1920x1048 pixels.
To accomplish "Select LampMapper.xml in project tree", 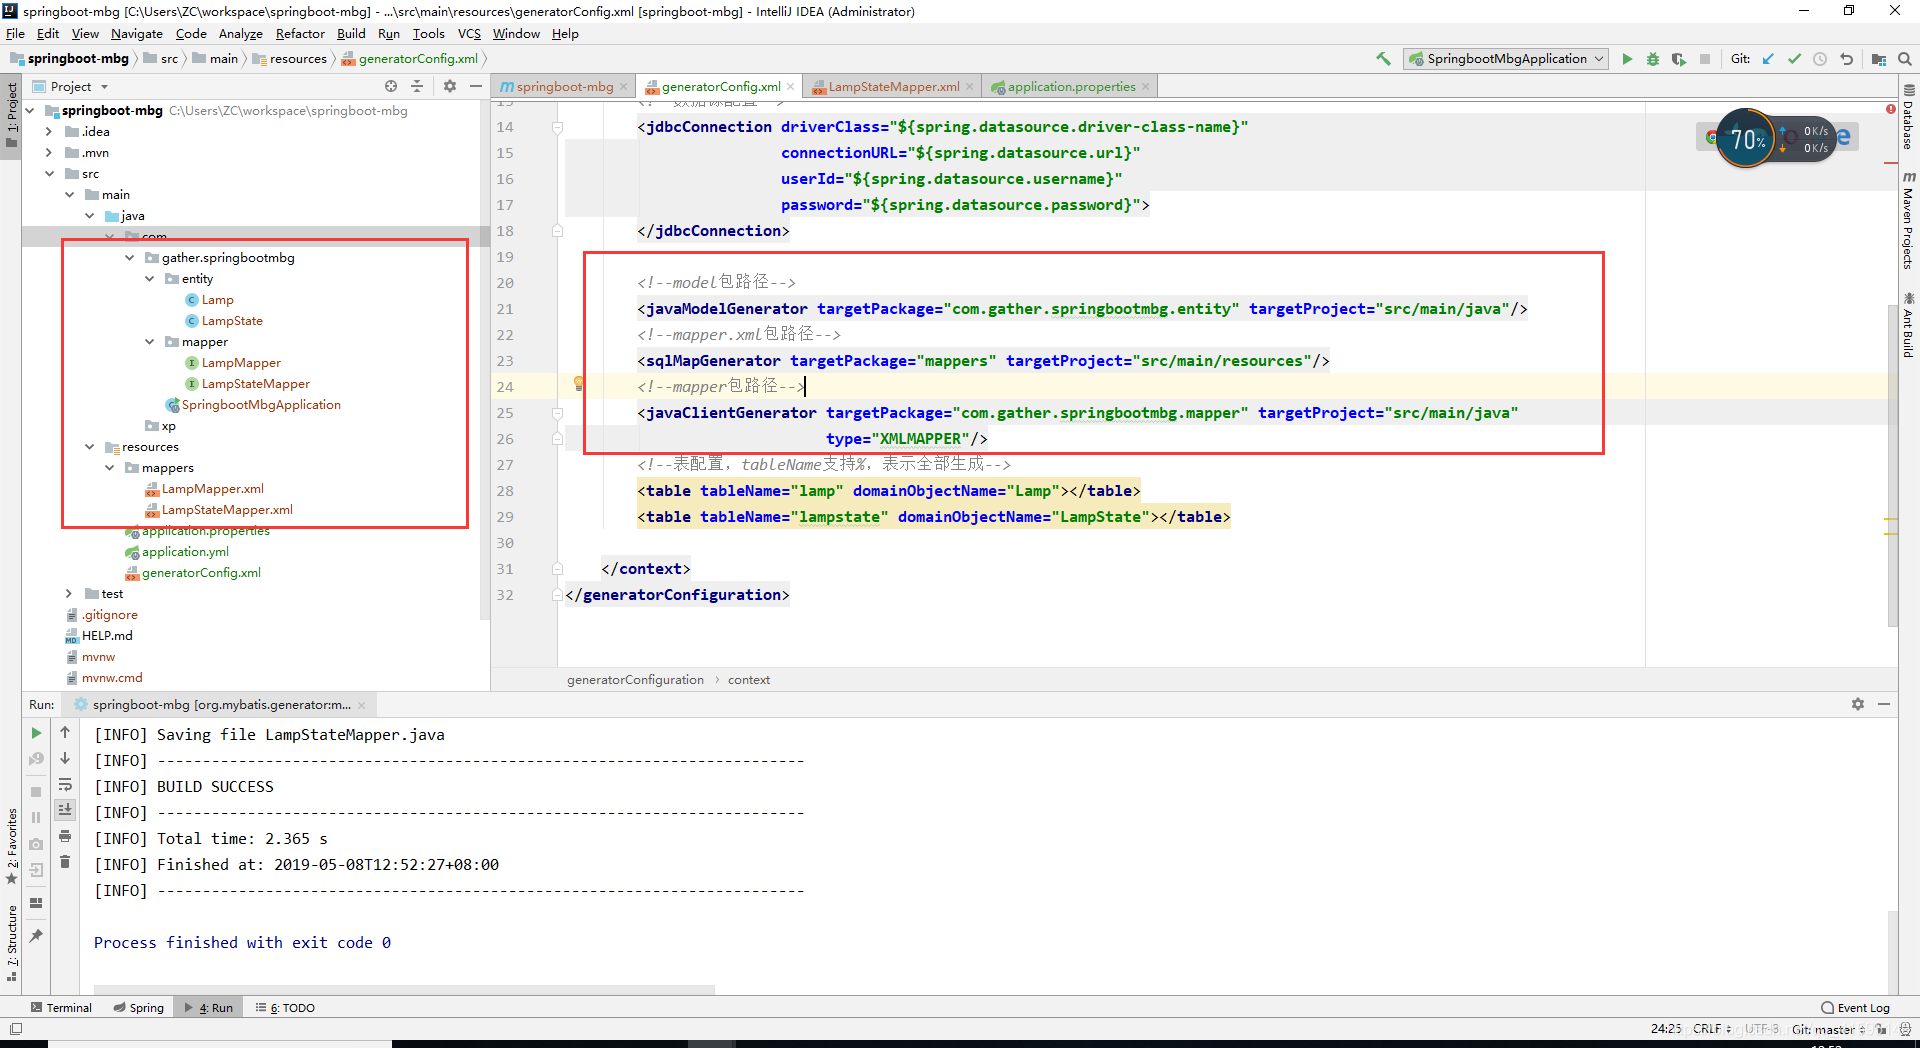I will pyautogui.click(x=212, y=489).
